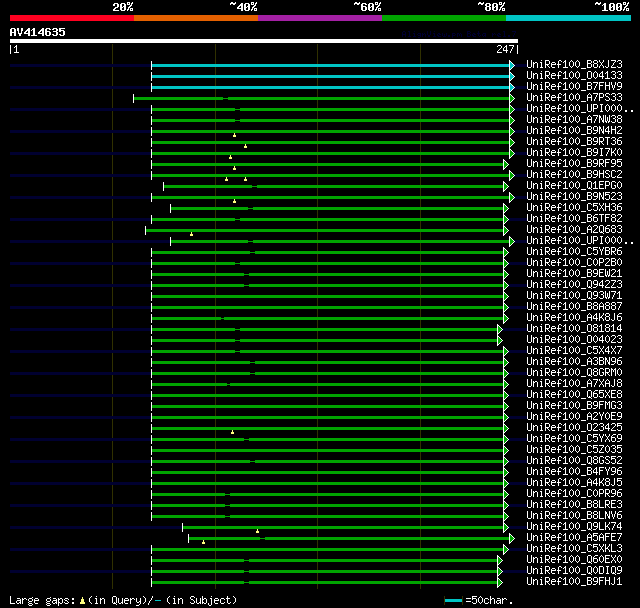The height and width of the screenshot is (608, 640).
Task: Click the green ~80% identity color segment
Action: click(x=444, y=18)
